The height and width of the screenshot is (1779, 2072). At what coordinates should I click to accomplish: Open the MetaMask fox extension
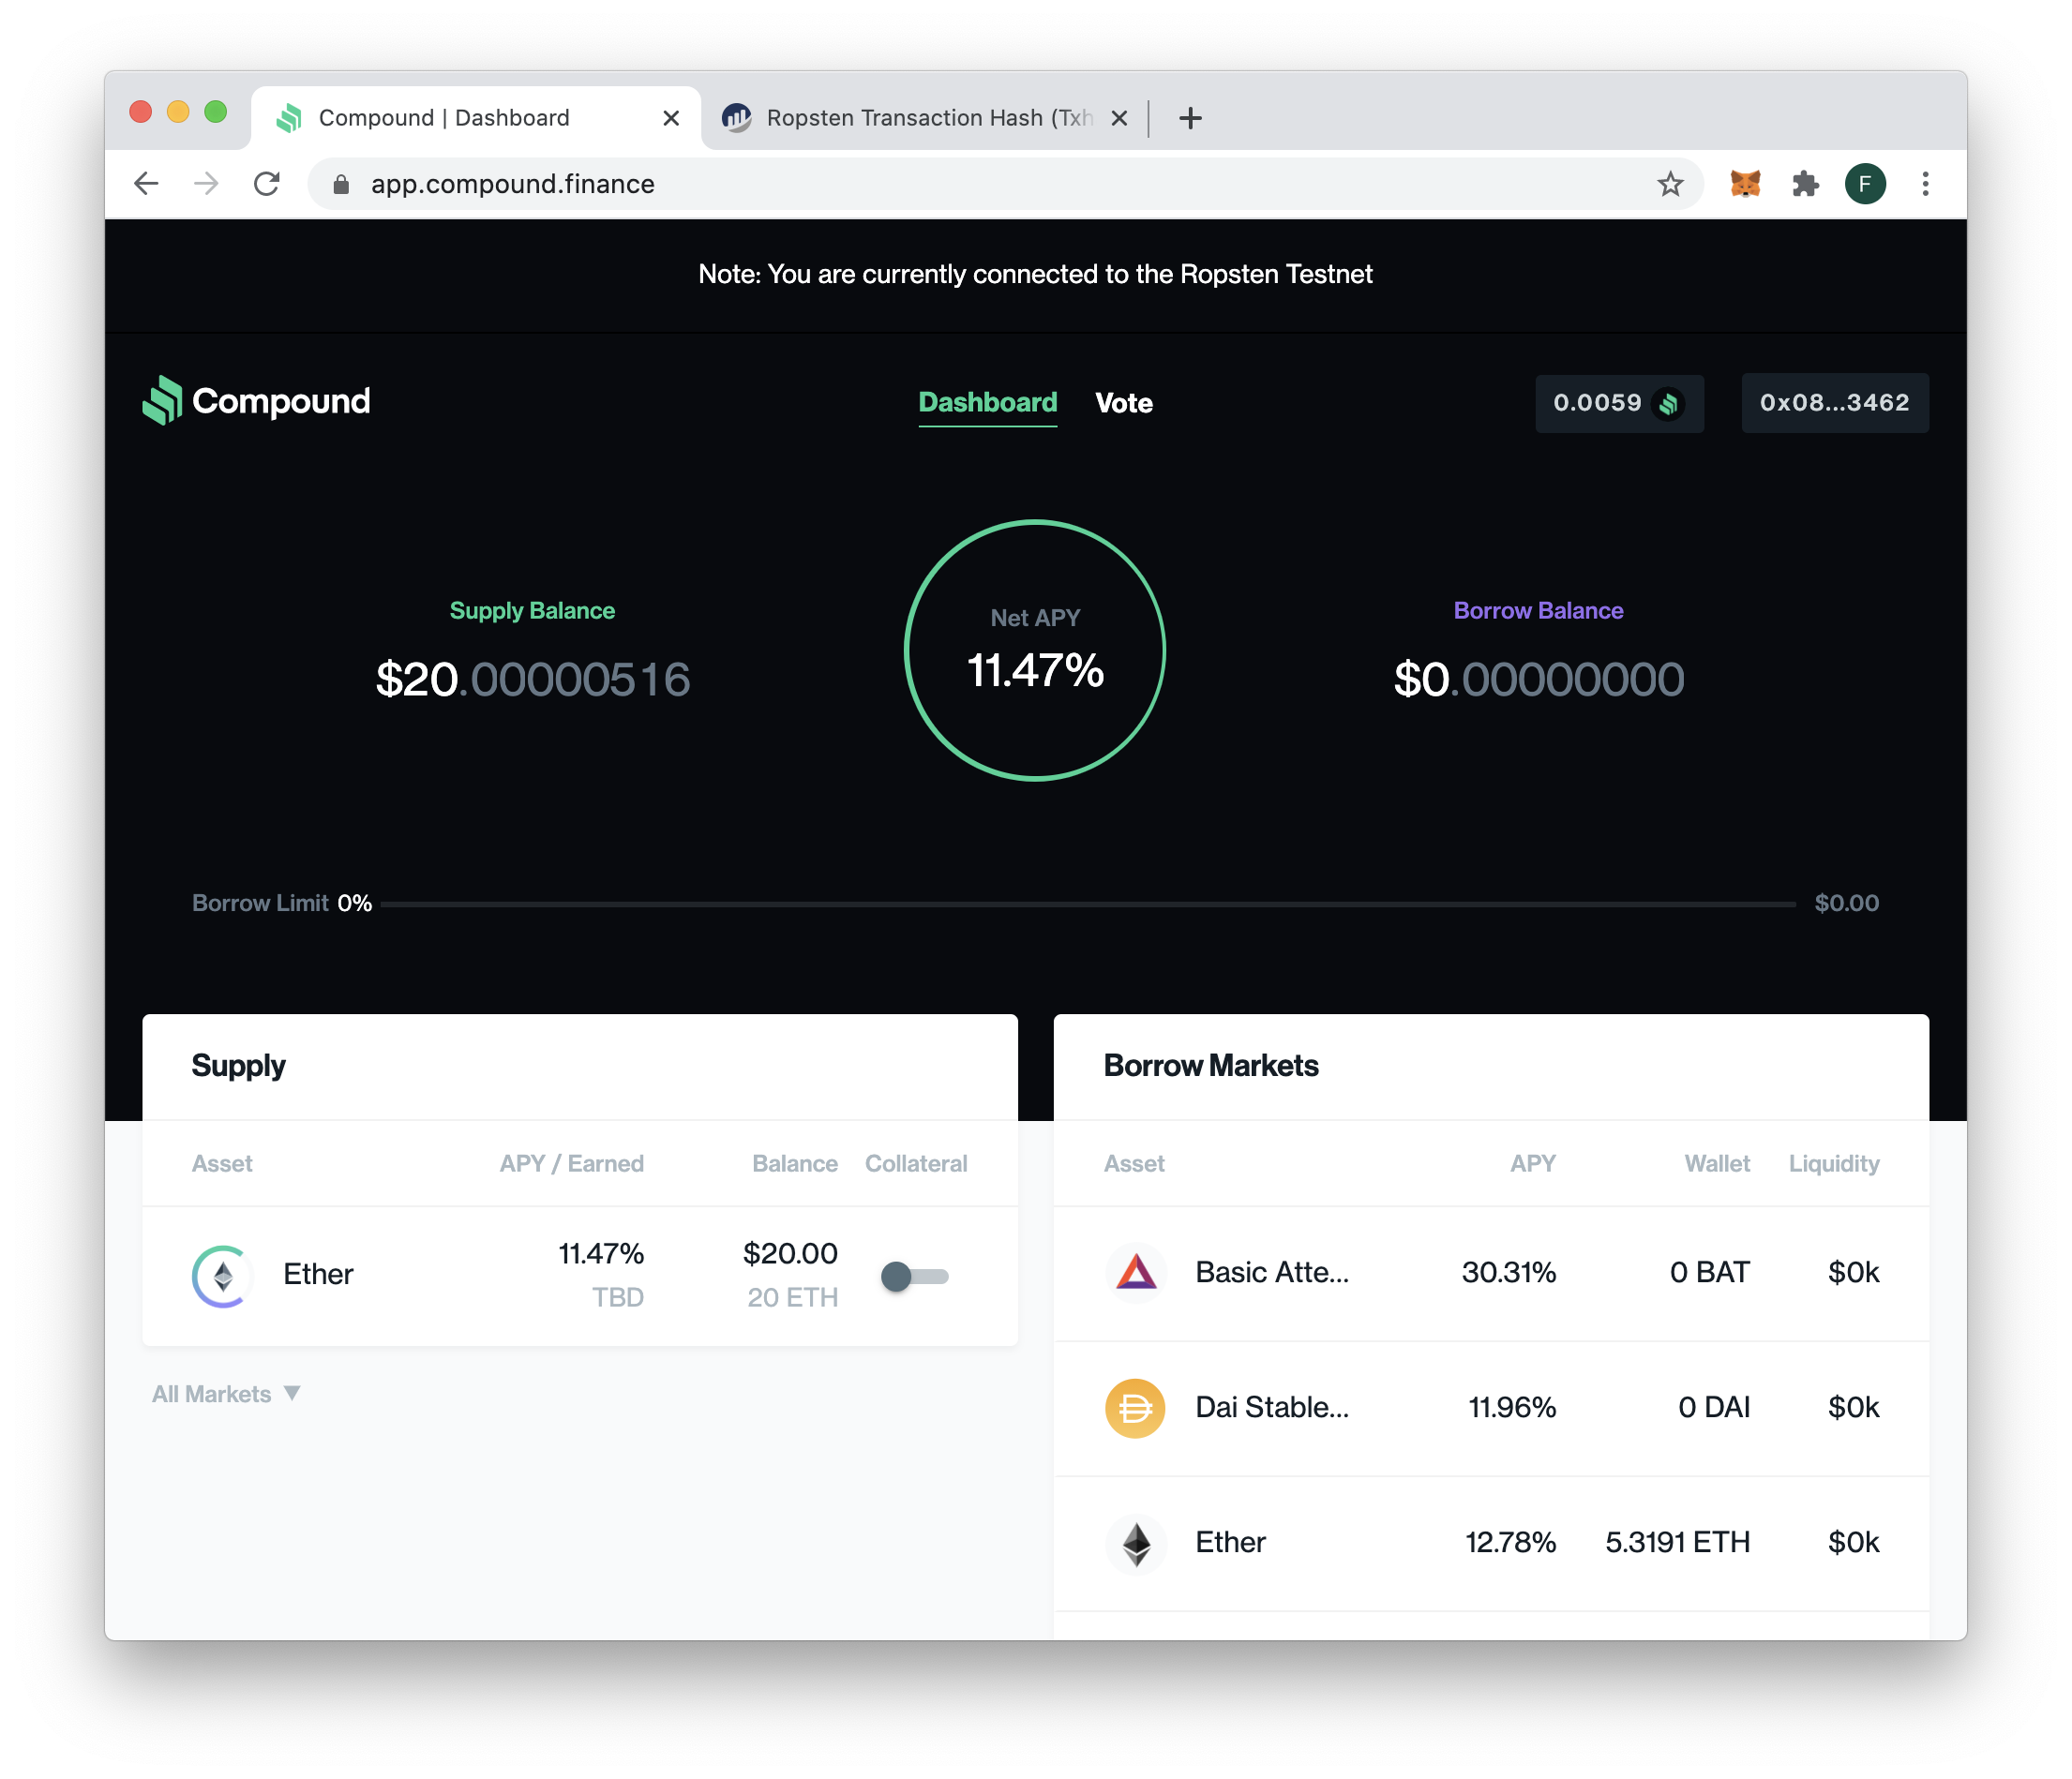pyautogui.click(x=1744, y=184)
